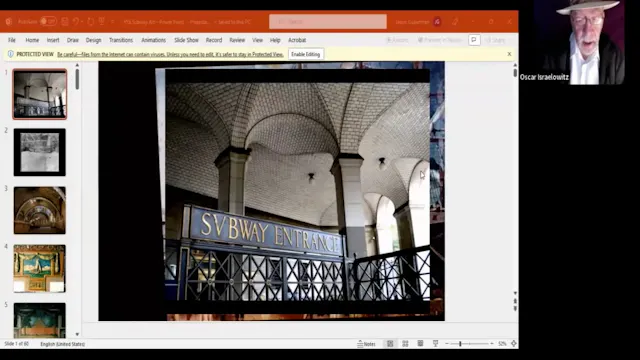Screen dimensions: 640x360
Task: Select slide 2 thumbnail
Action: coord(40,152)
